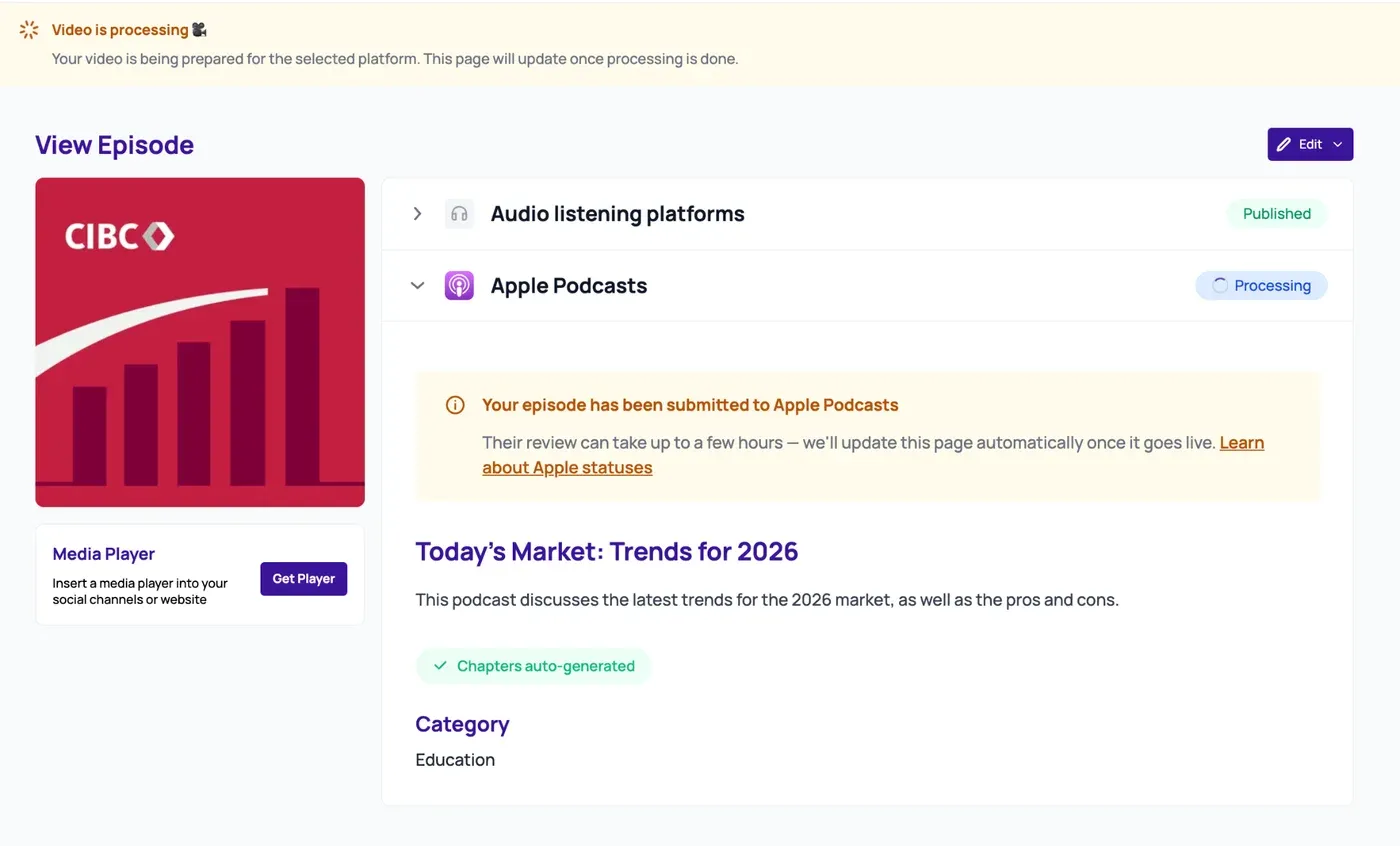Click the 'Media Player' card heading
Viewport: 1400px width, 846px height.
click(x=104, y=554)
